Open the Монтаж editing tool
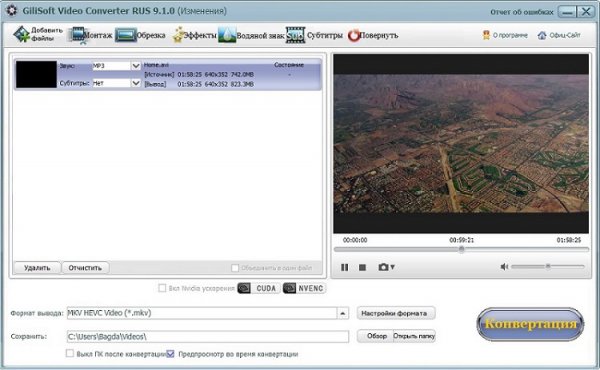This screenshot has height=370, width=600. (91, 35)
